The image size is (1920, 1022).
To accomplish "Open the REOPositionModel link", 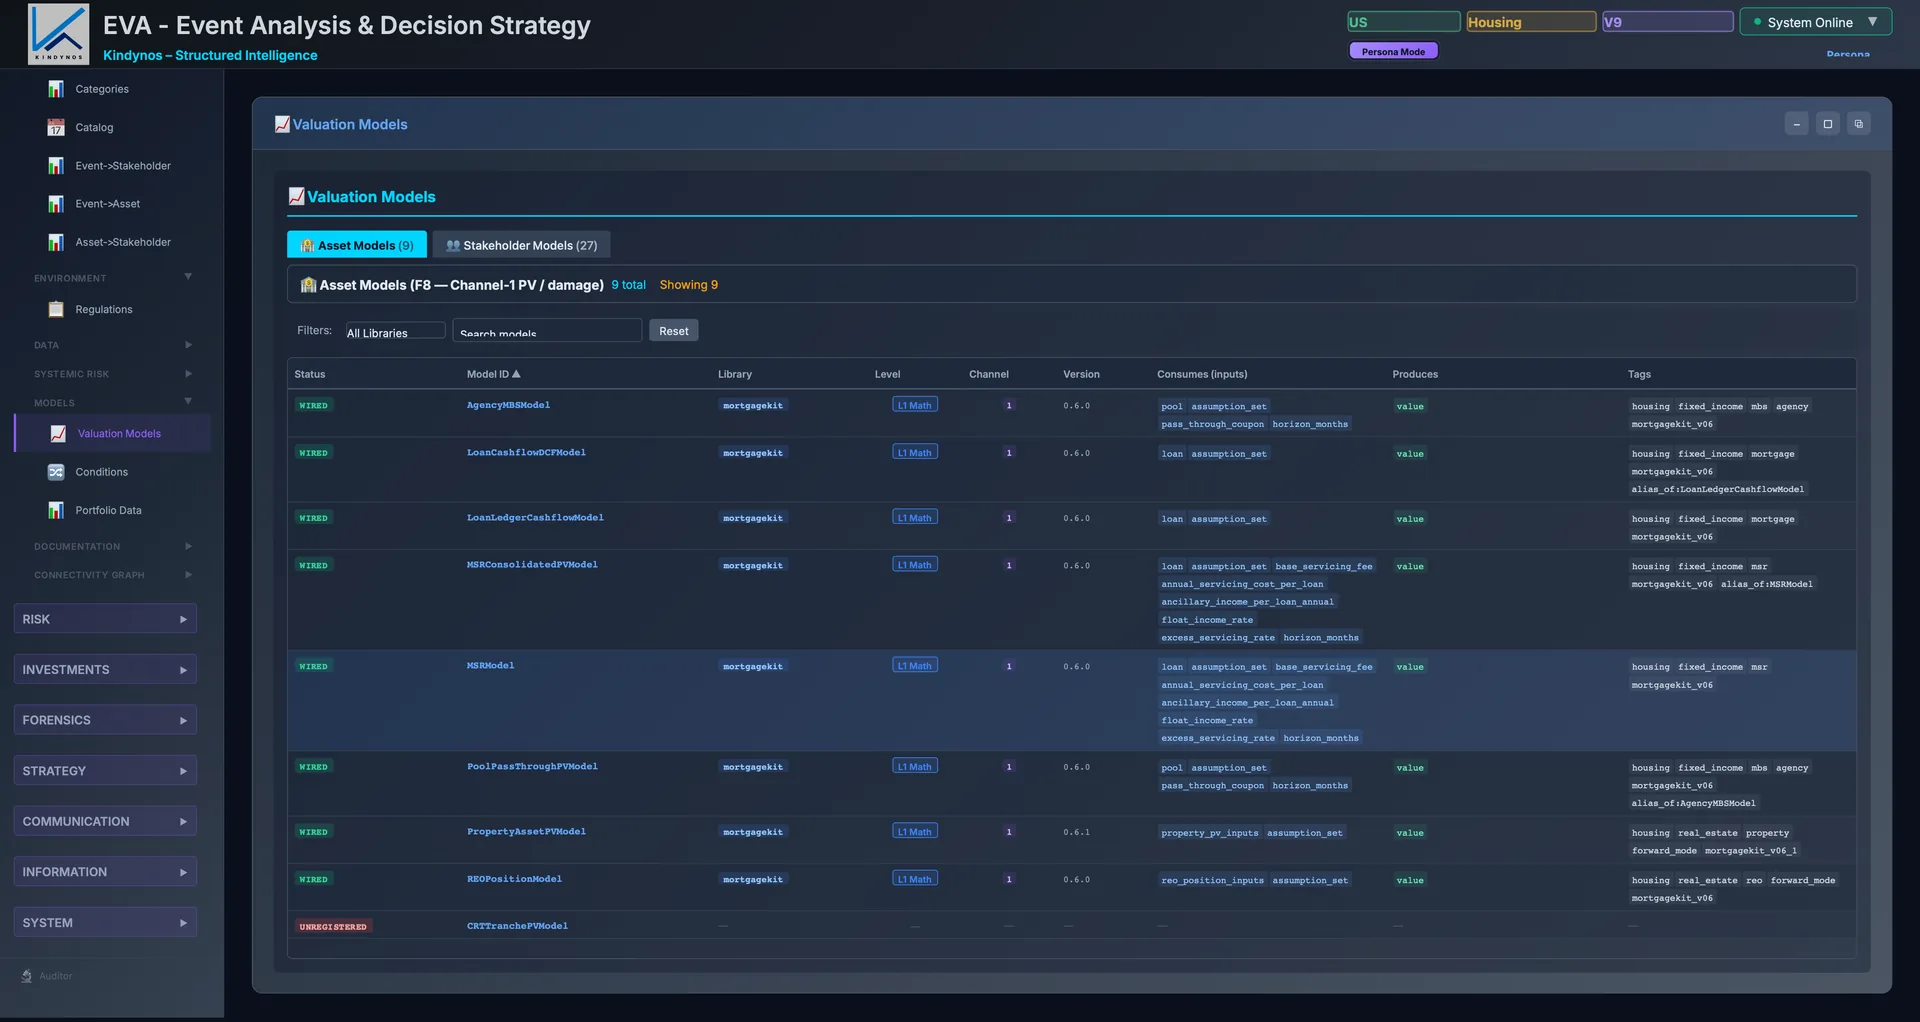I will 514,879.
